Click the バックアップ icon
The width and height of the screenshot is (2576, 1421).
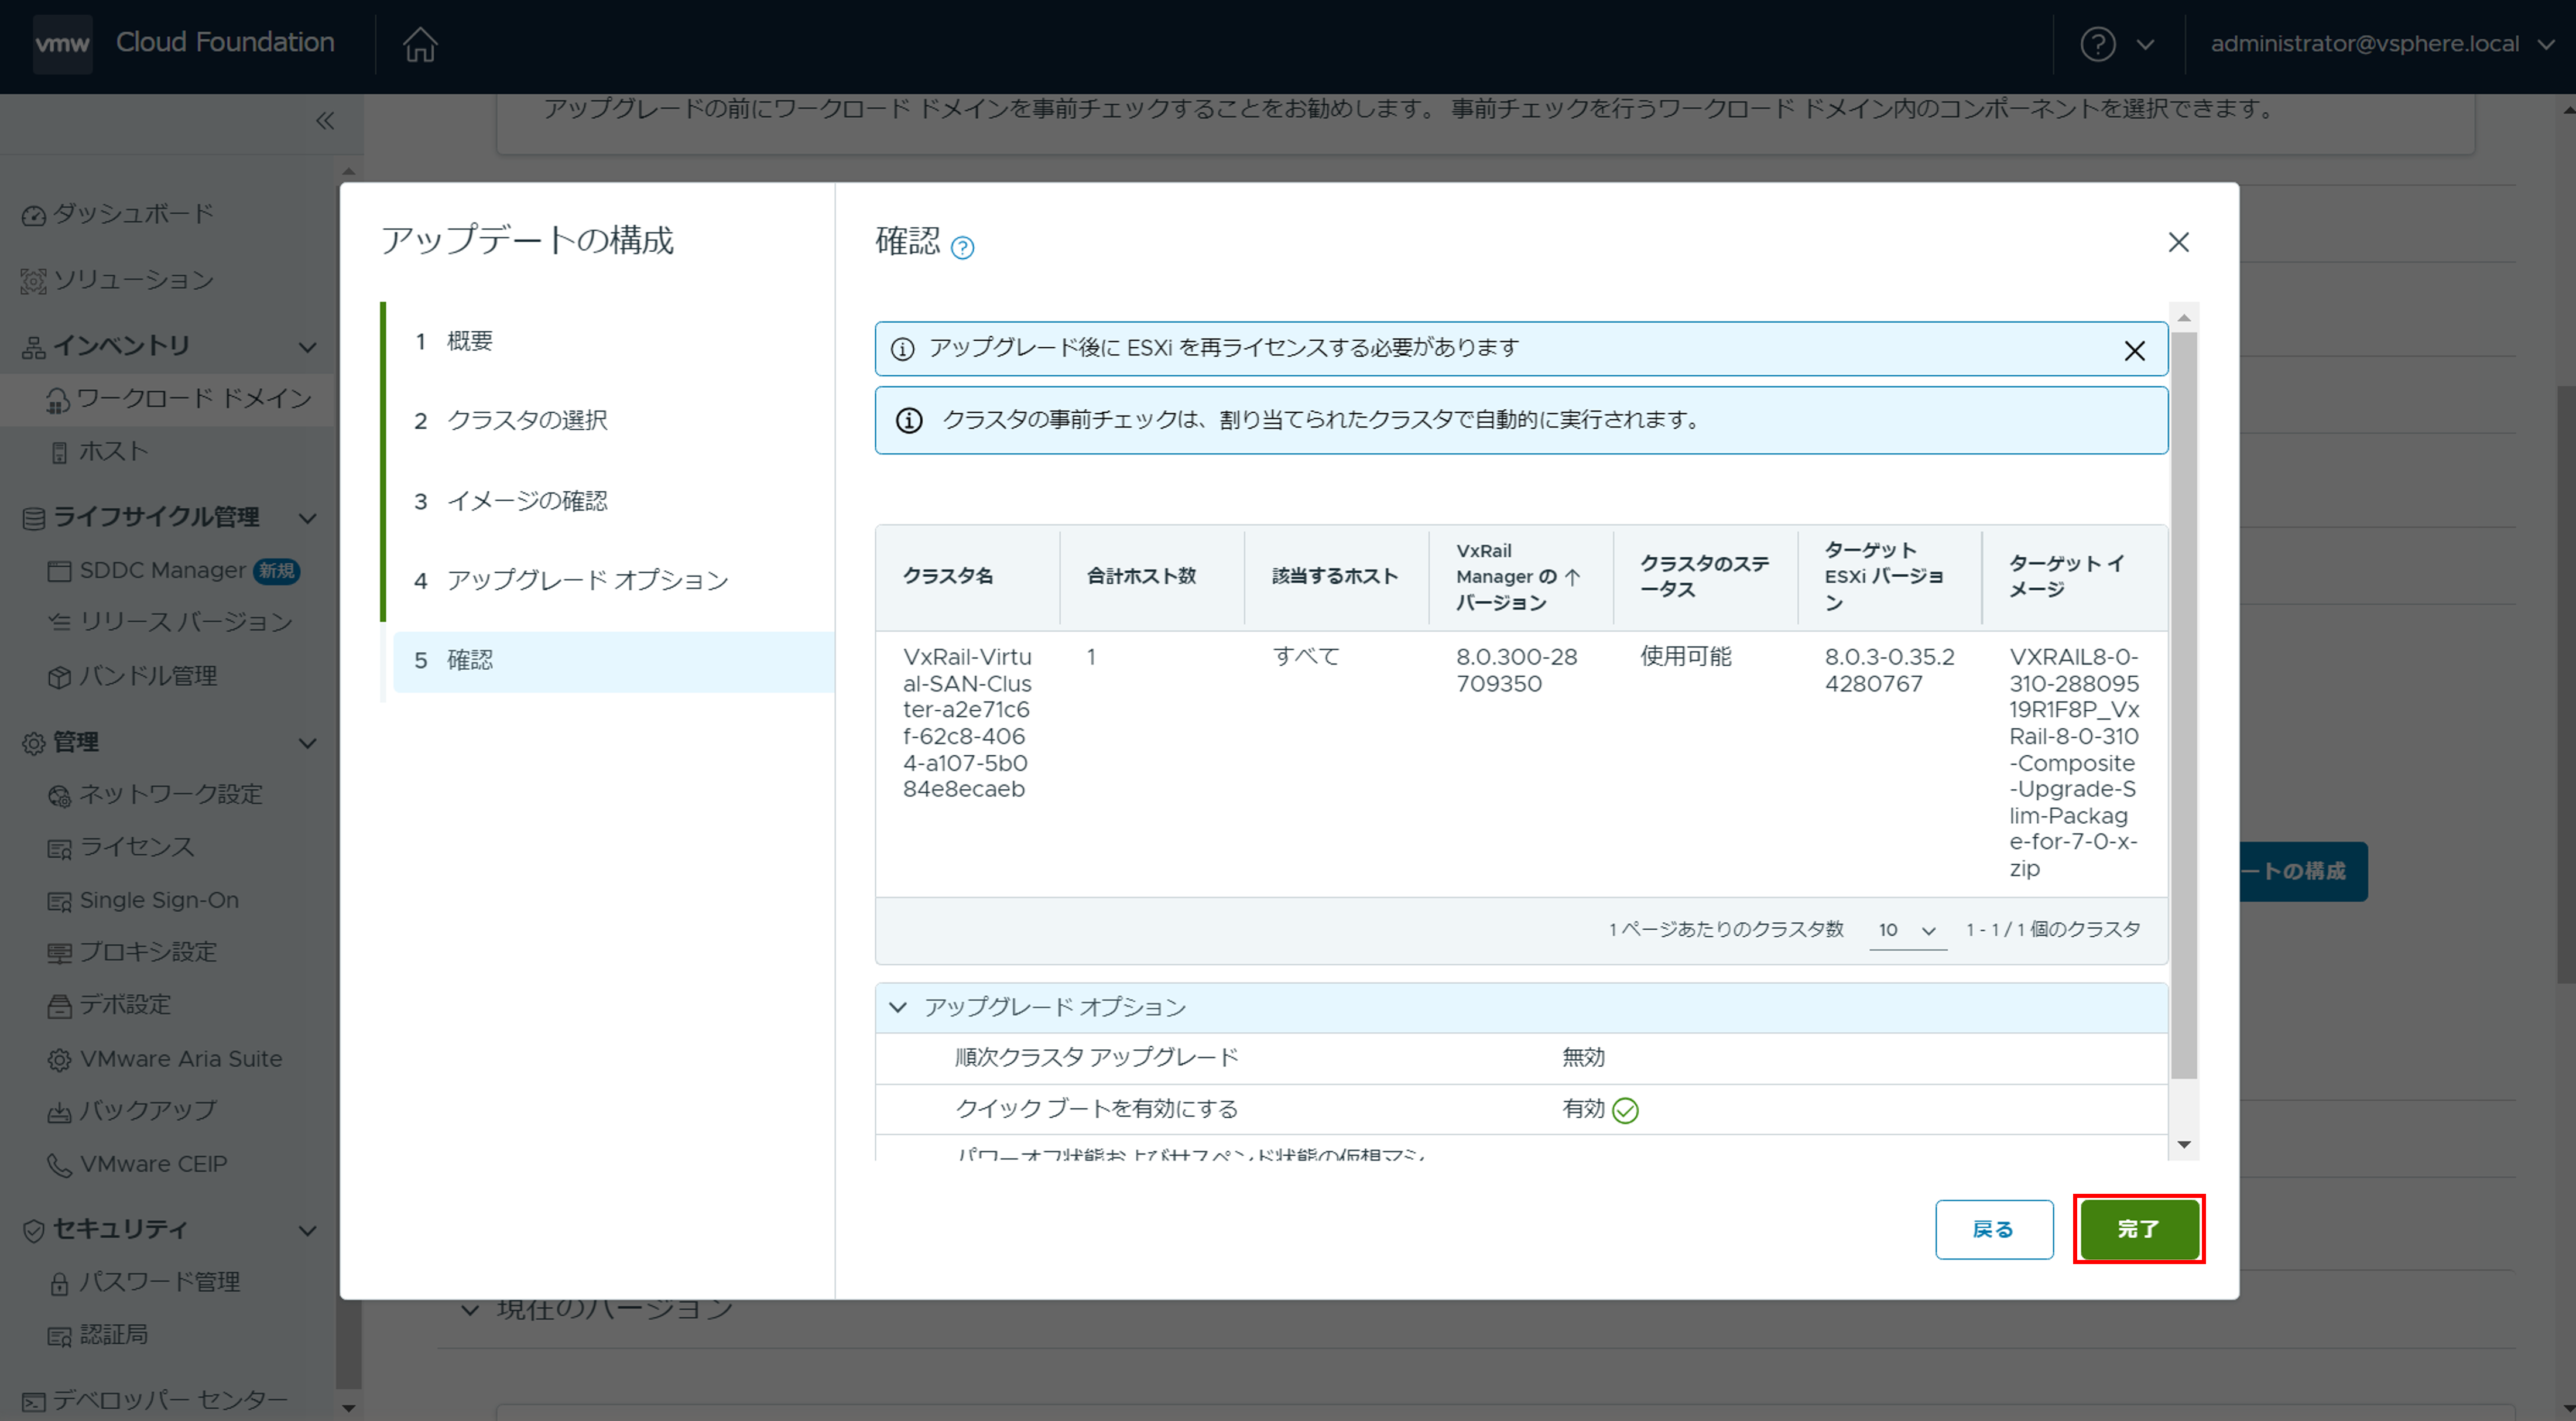(60, 1113)
